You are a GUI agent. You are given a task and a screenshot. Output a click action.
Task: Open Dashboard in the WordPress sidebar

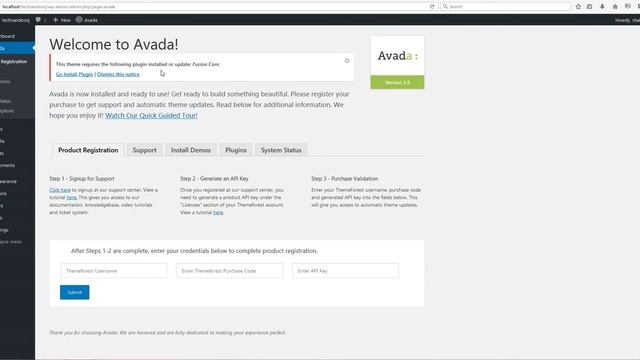8,36
